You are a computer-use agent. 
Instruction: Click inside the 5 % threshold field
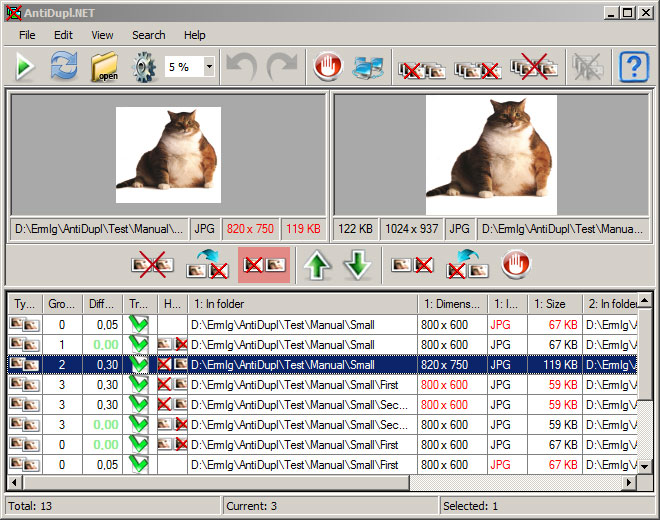tap(184, 67)
